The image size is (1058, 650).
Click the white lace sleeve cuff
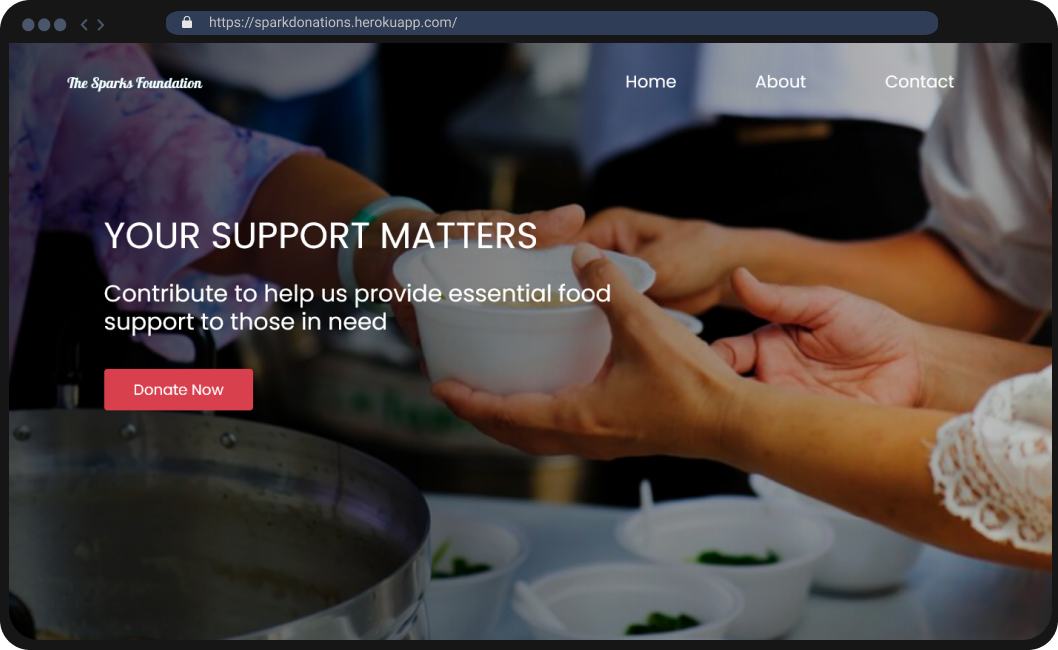(x=992, y=459)
